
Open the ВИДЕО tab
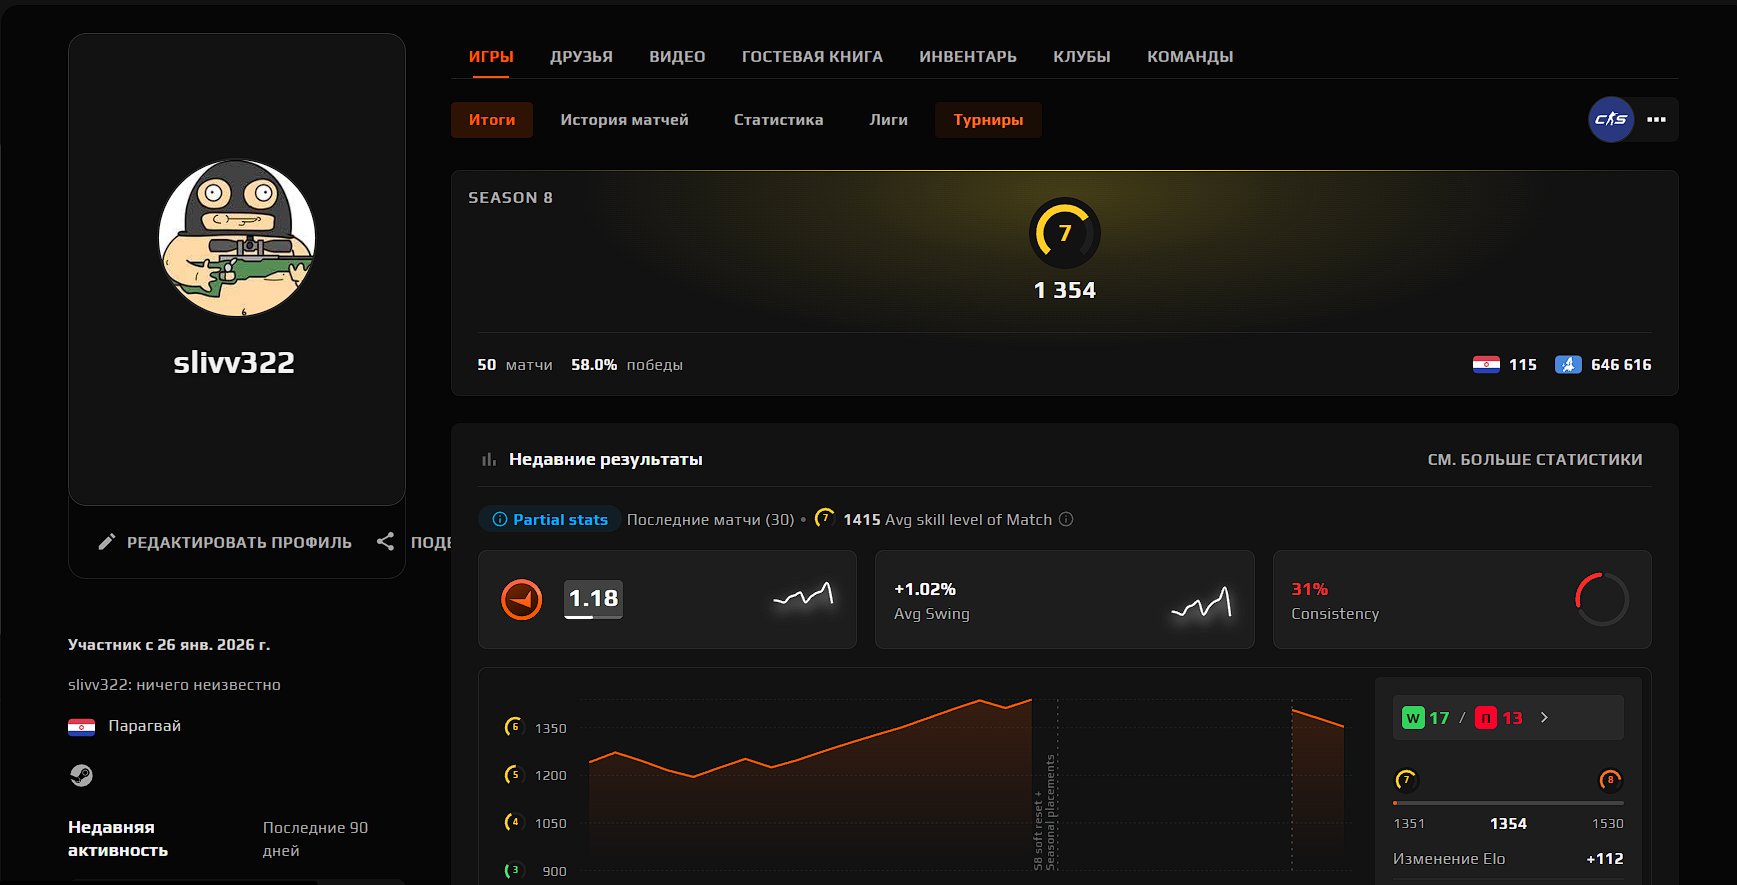coord(677,57)
